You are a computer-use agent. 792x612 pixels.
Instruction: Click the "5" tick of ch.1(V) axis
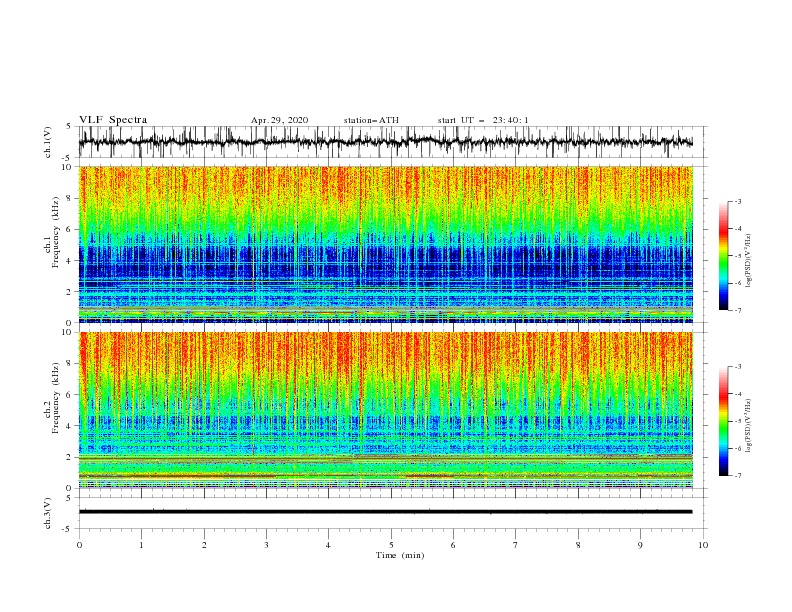70,126
